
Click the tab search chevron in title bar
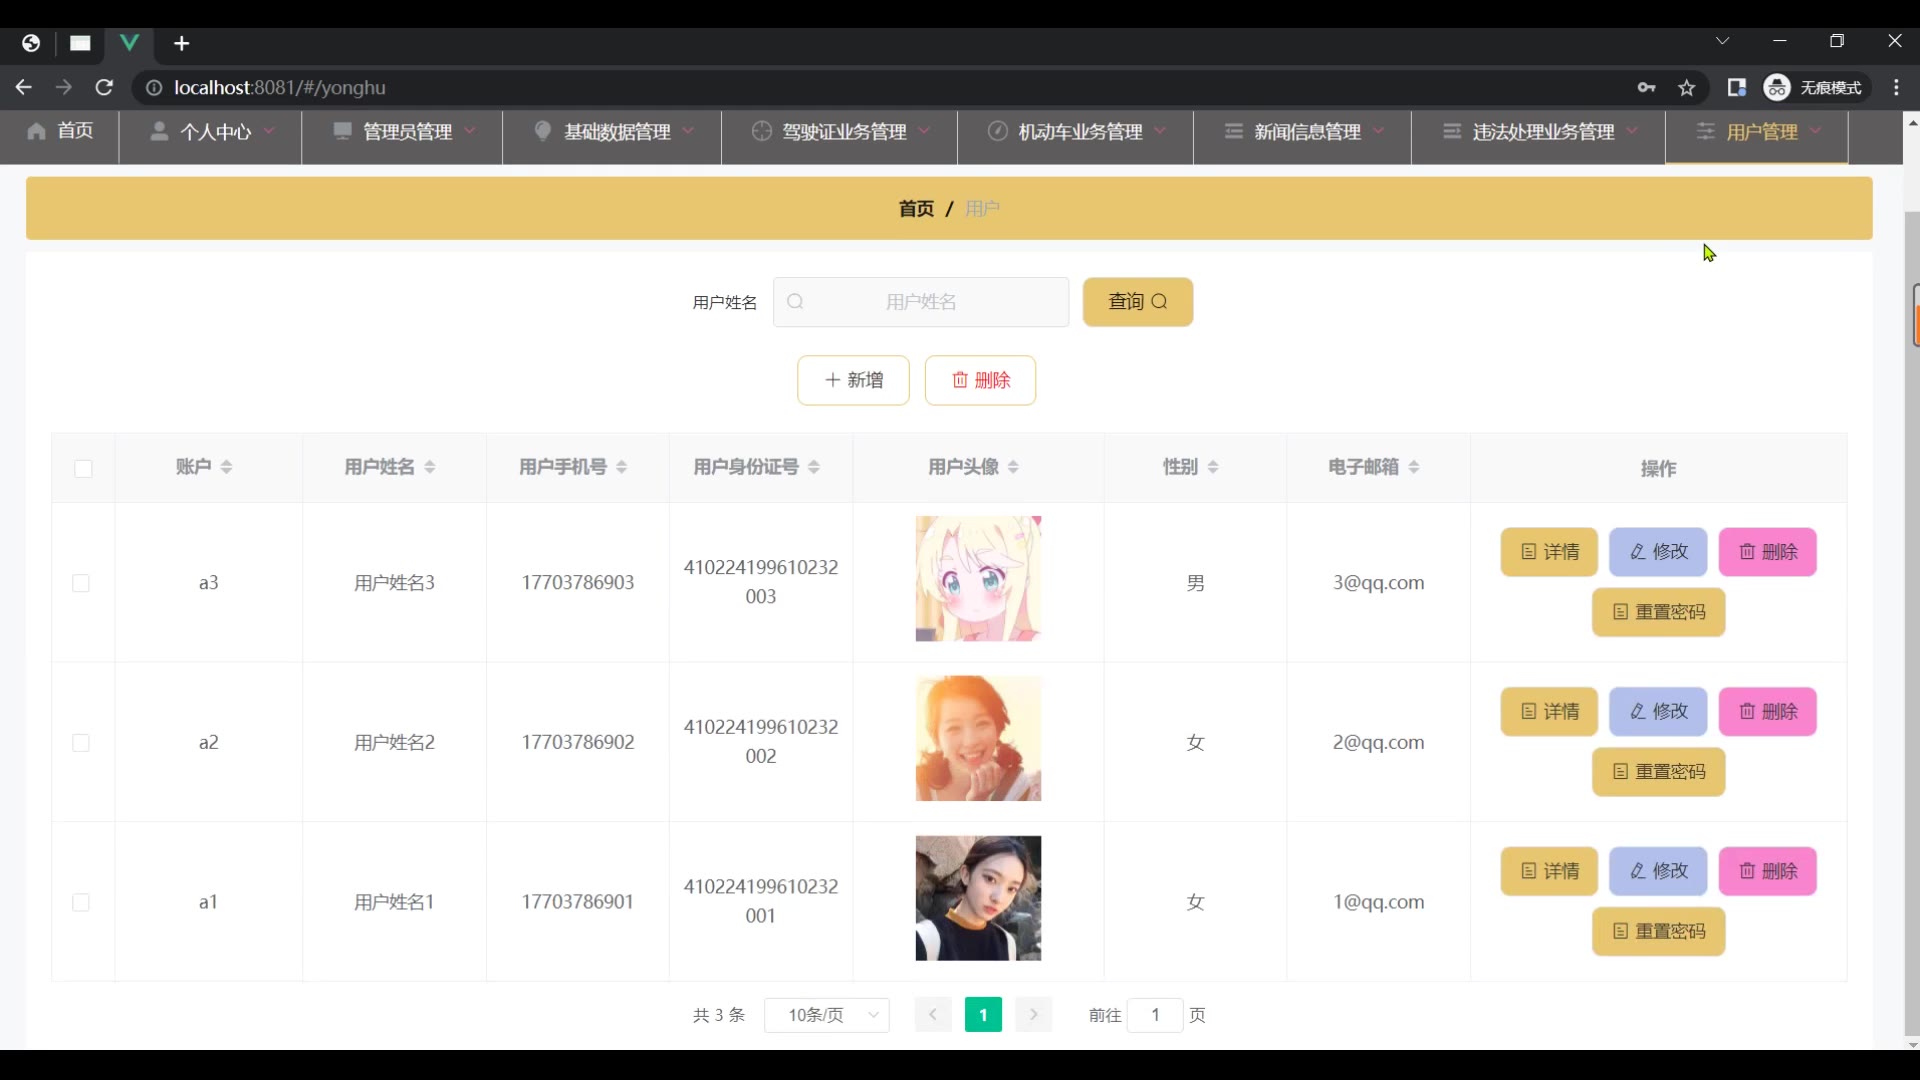(x=1722, y=41)
